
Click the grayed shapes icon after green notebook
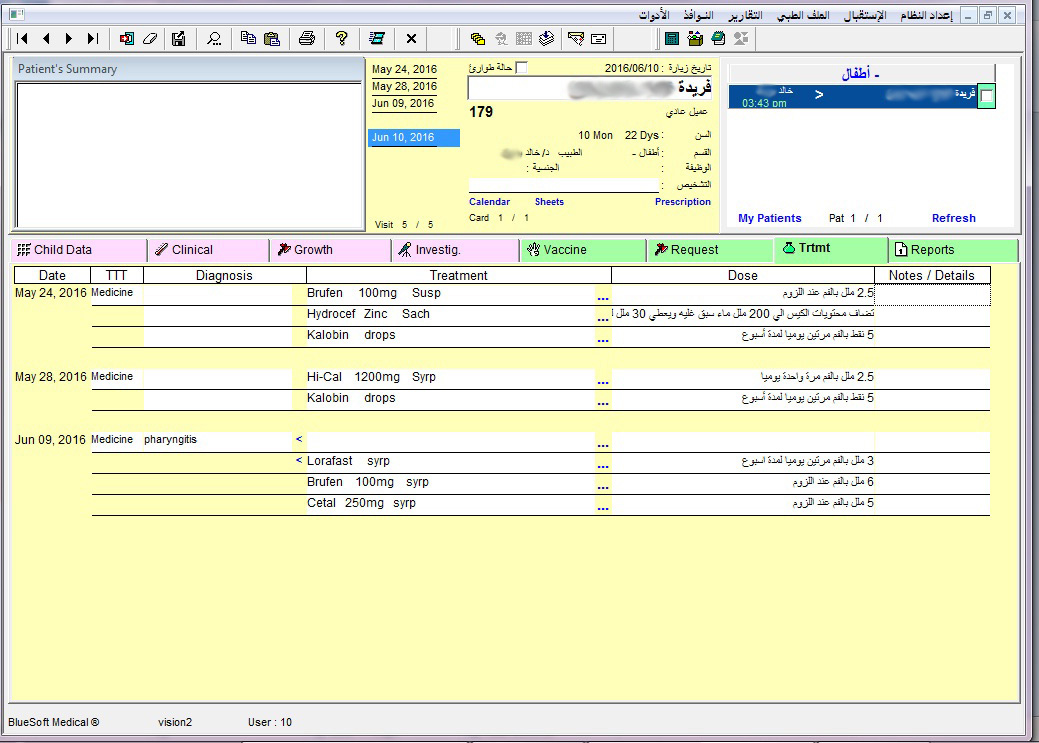coord(741,38)
